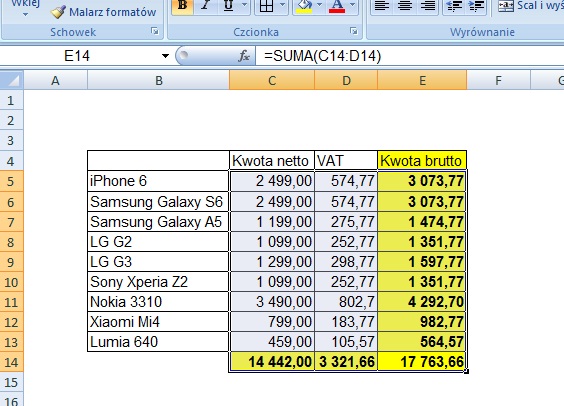
Task: Select row 14 header
Action: pos(11,362)
